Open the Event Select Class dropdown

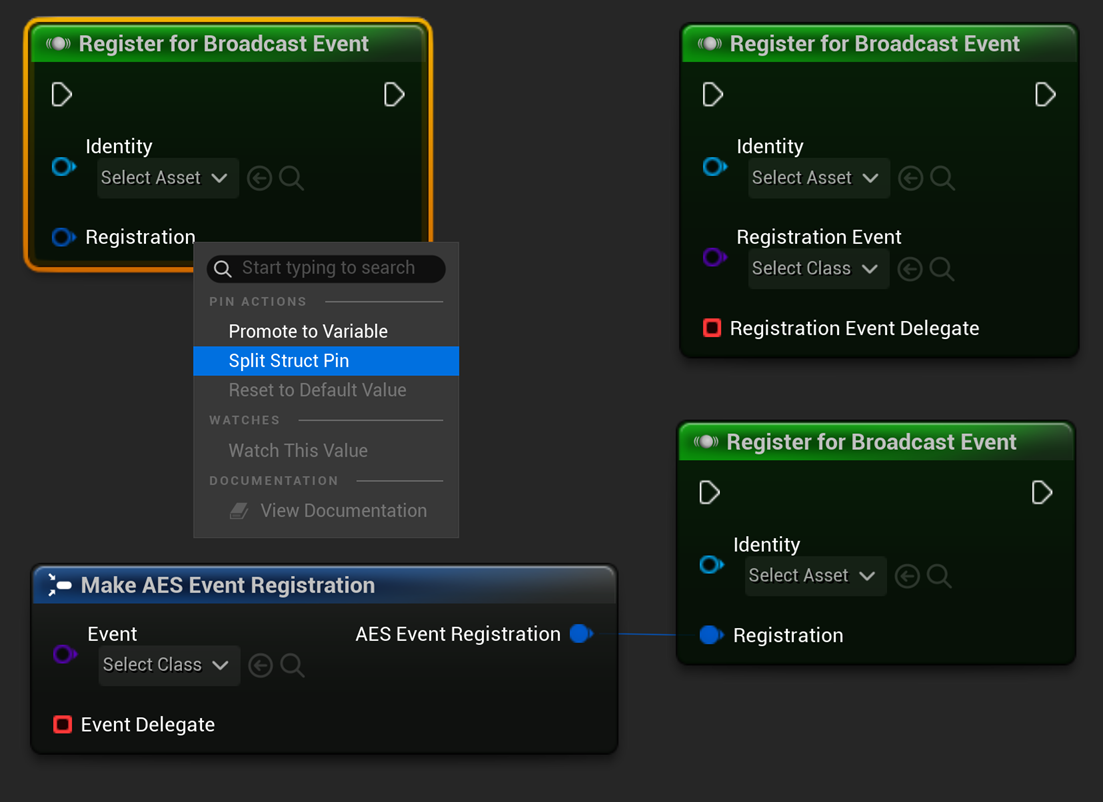pos(168,665)
